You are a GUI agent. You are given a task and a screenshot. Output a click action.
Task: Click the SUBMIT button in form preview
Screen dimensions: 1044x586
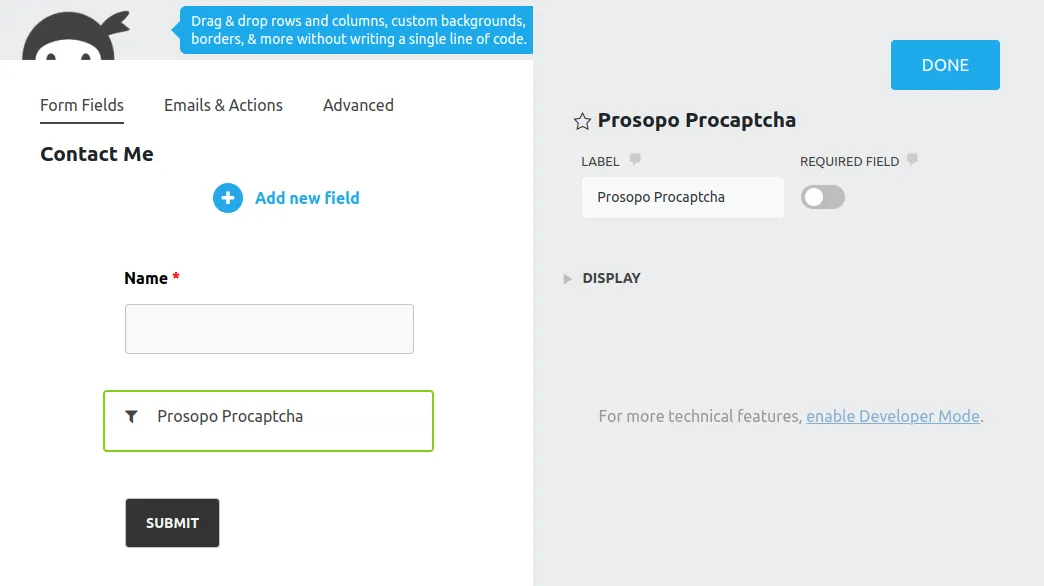[x=172, y=523]
